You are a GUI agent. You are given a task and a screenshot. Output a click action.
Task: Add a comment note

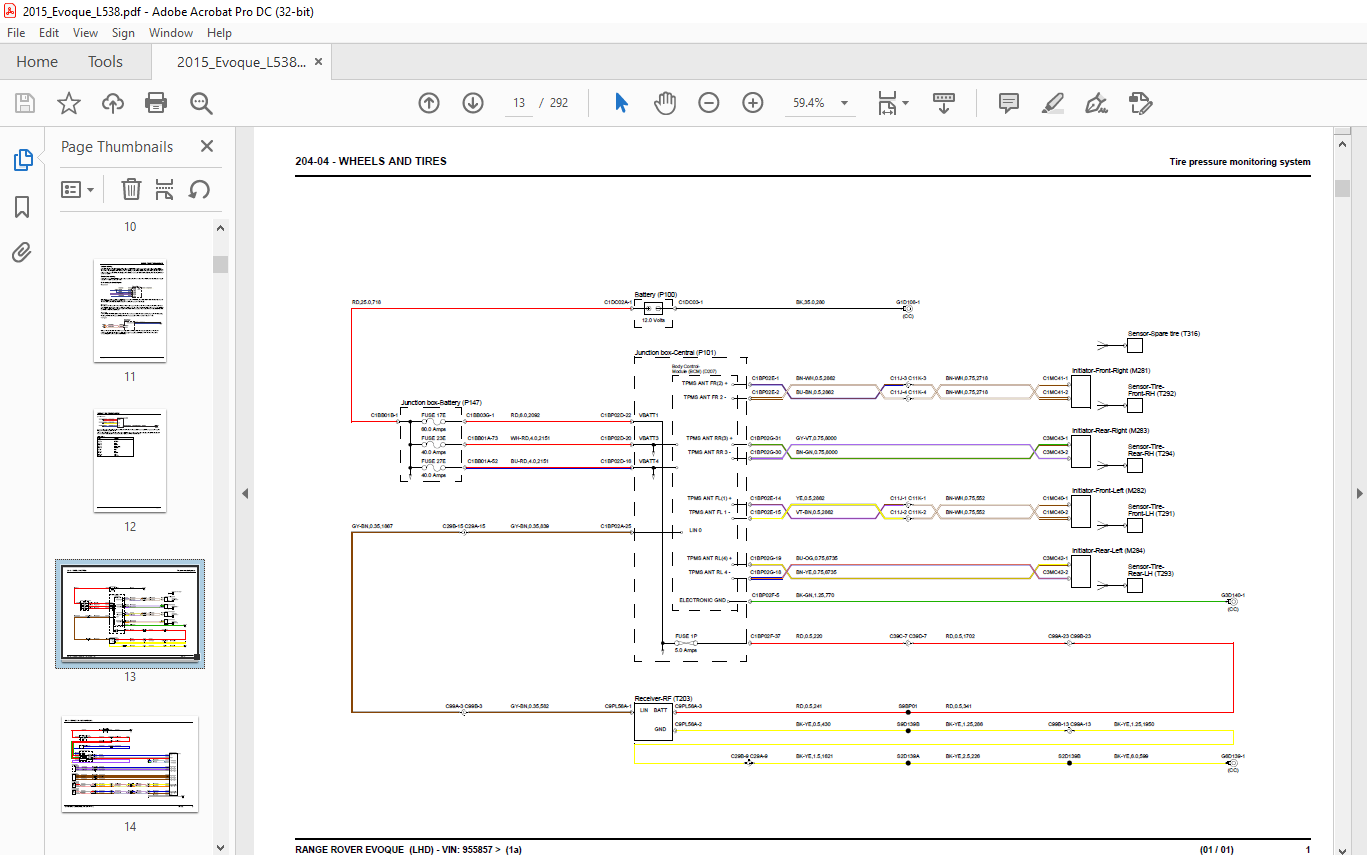coord(1009,103)
